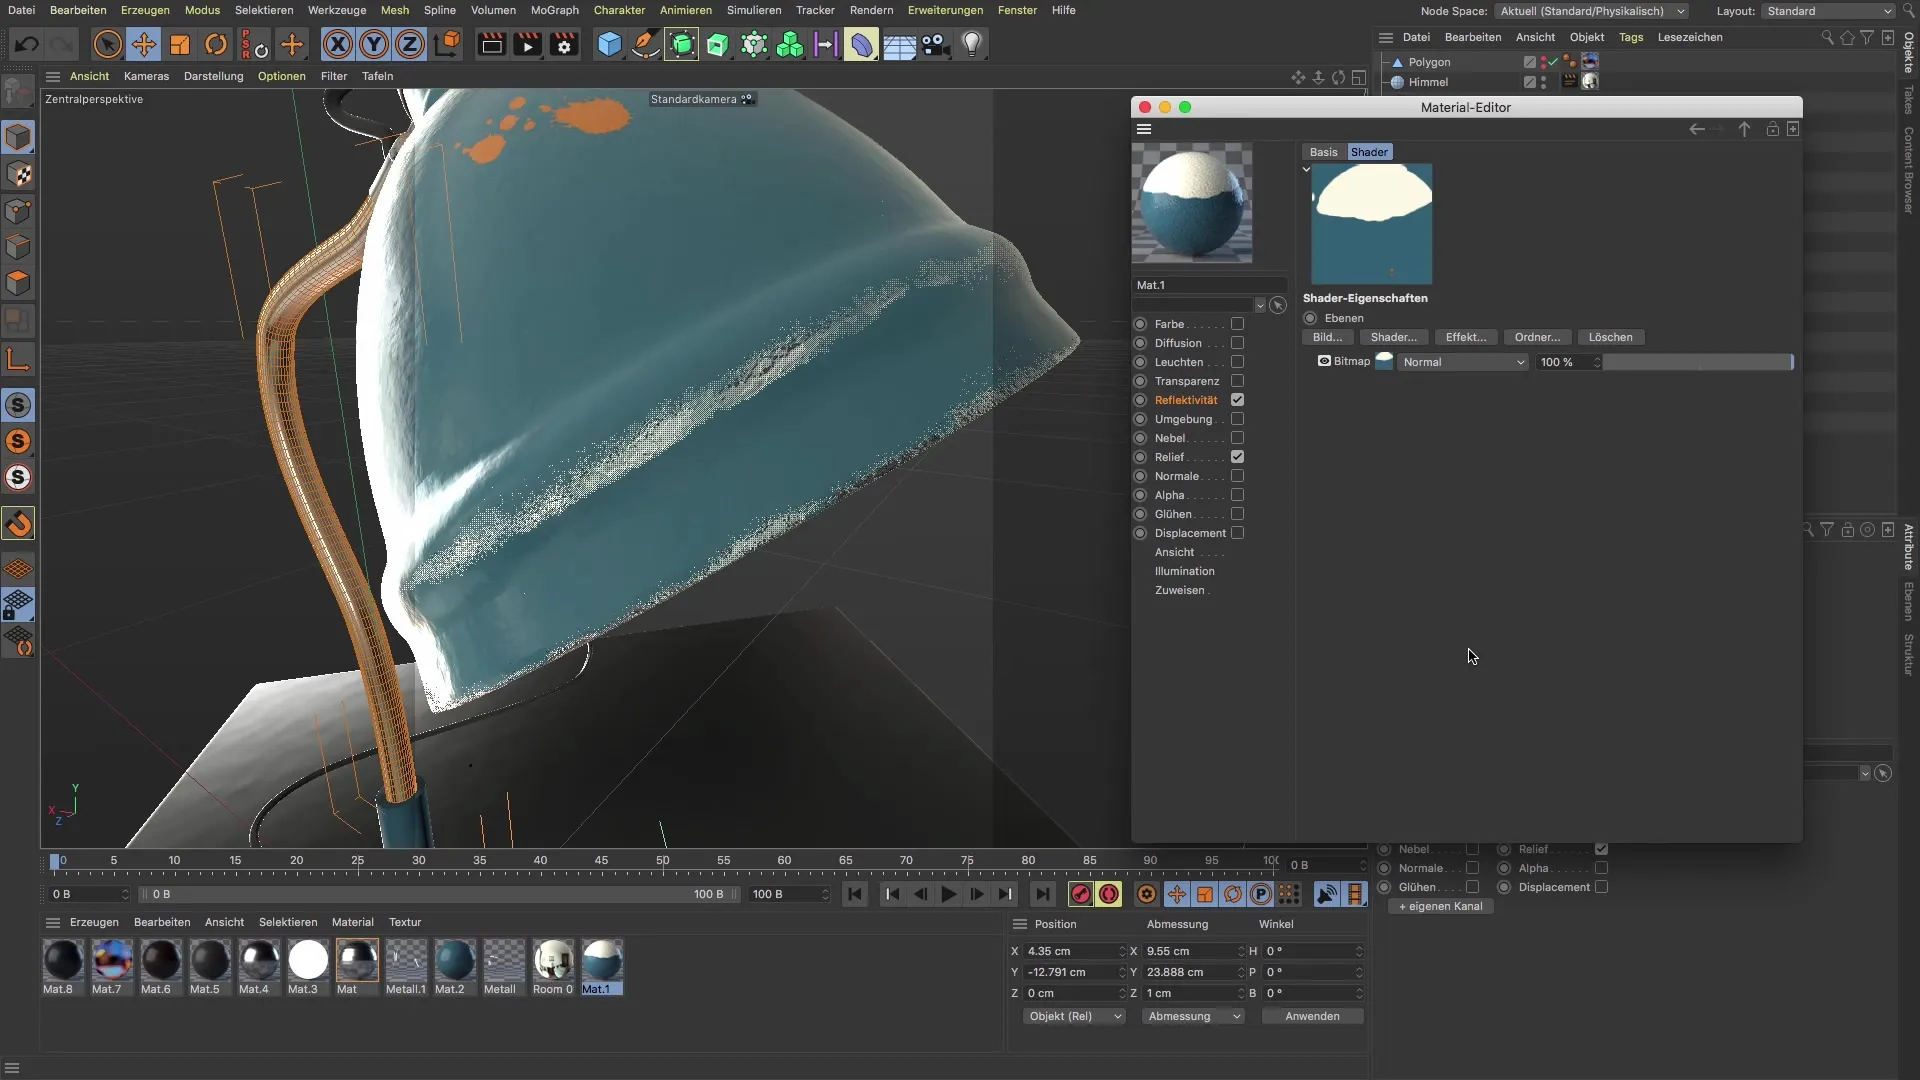Click the Camera object icon in toolbar

pos(935,44)
